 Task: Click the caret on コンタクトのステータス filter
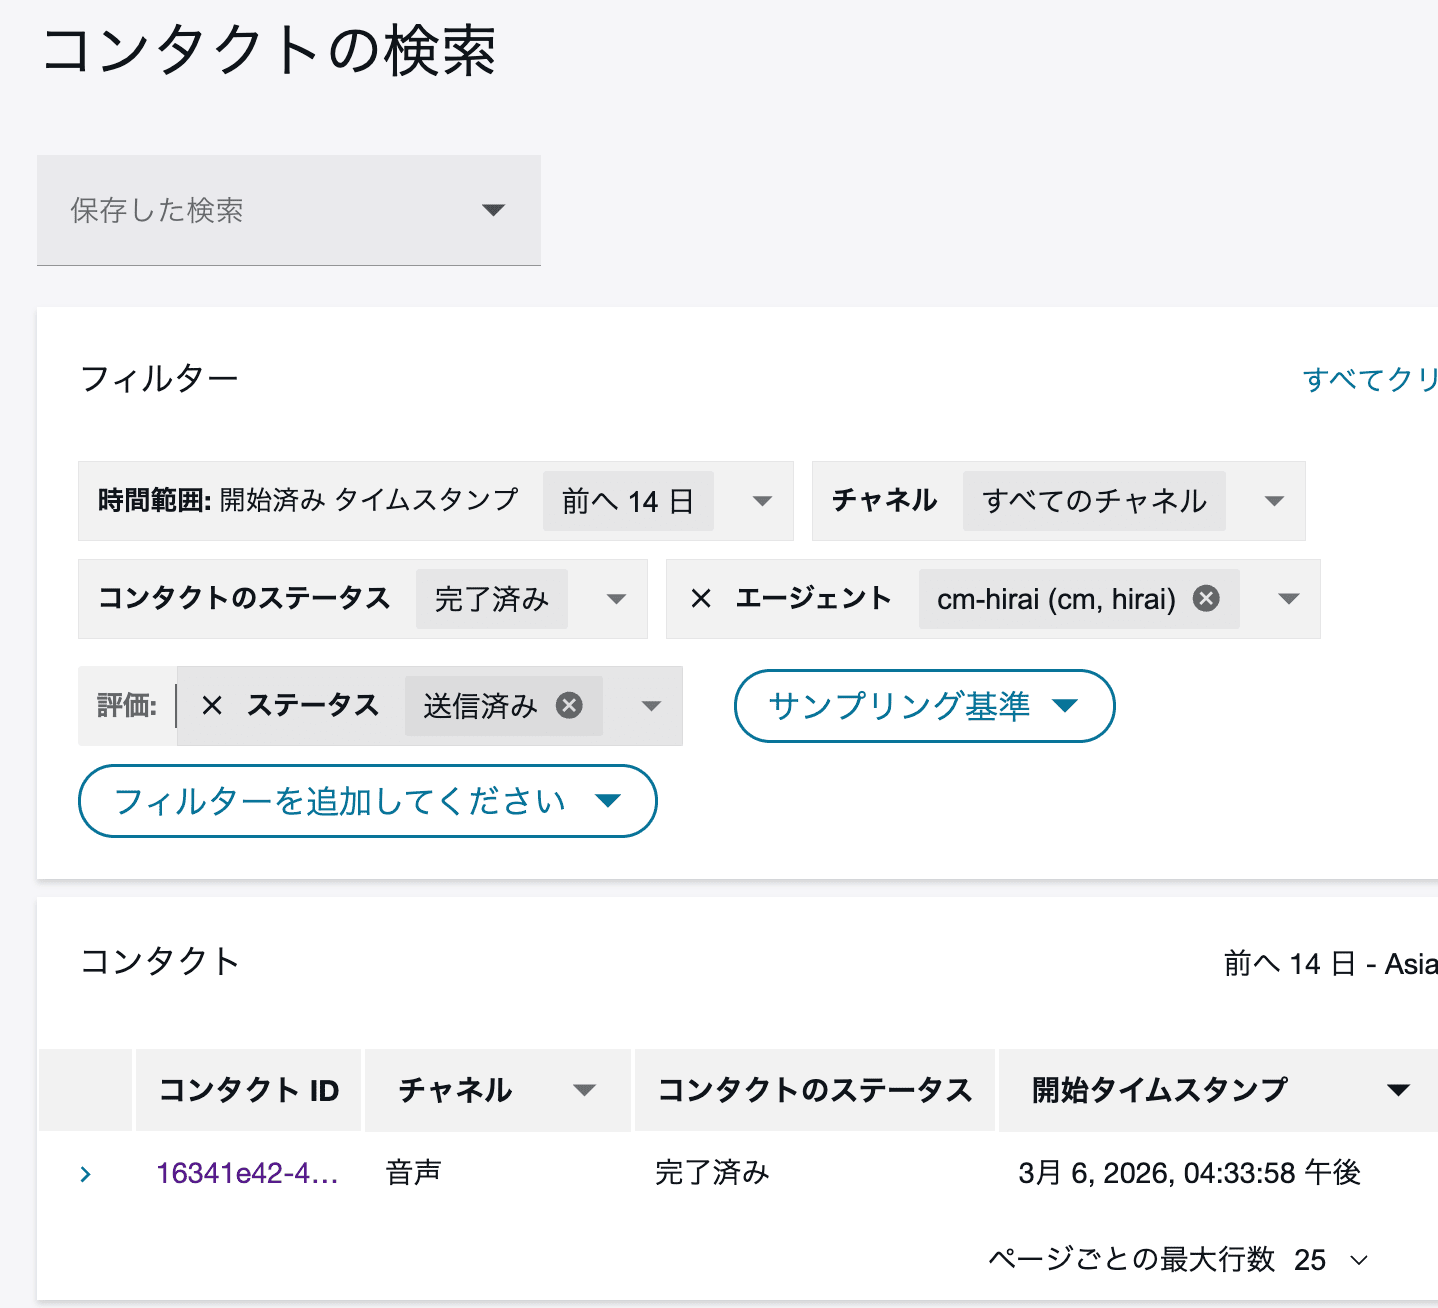(x=617, y=599)
